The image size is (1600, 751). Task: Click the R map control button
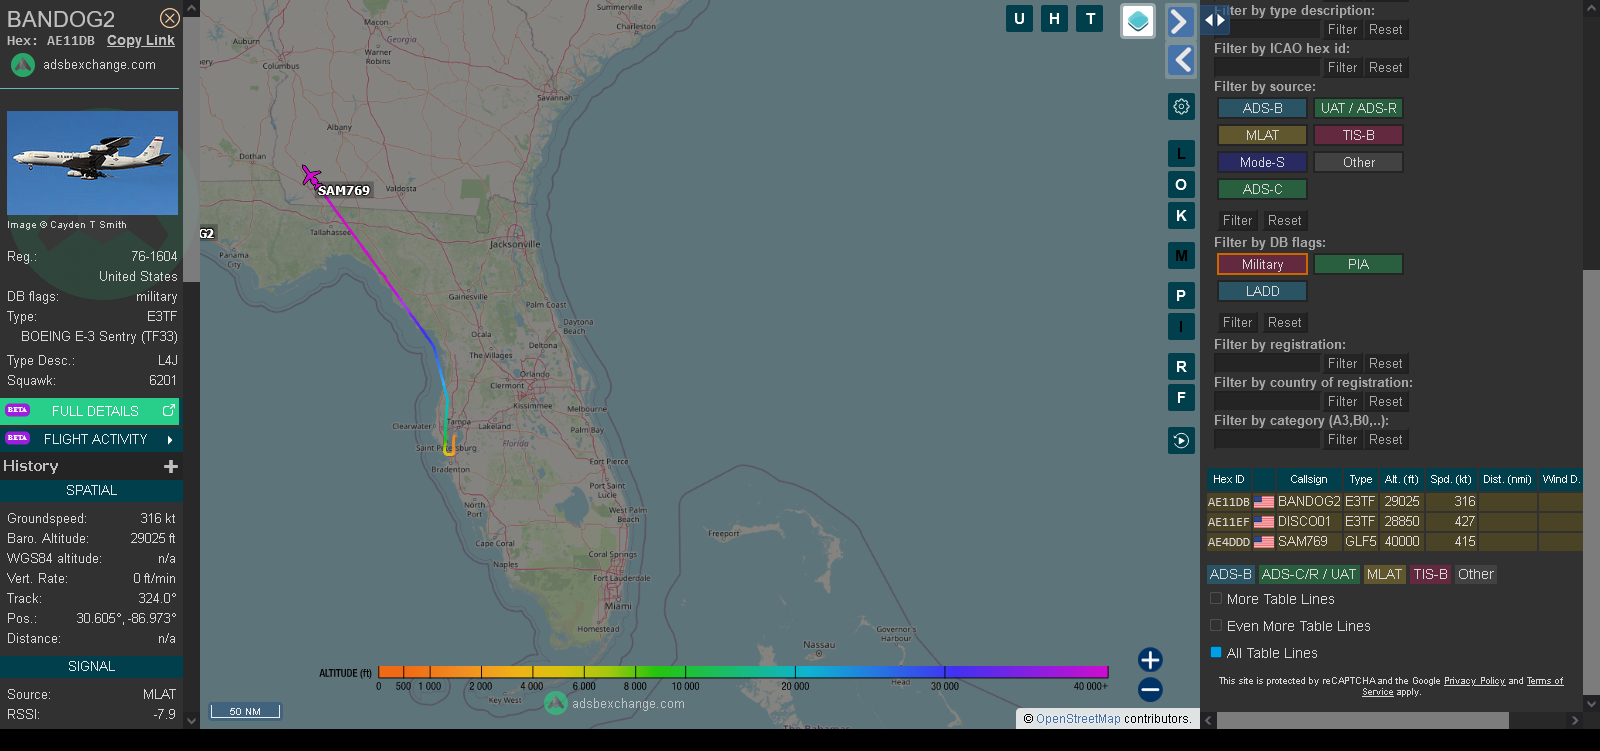(1181, 367)
